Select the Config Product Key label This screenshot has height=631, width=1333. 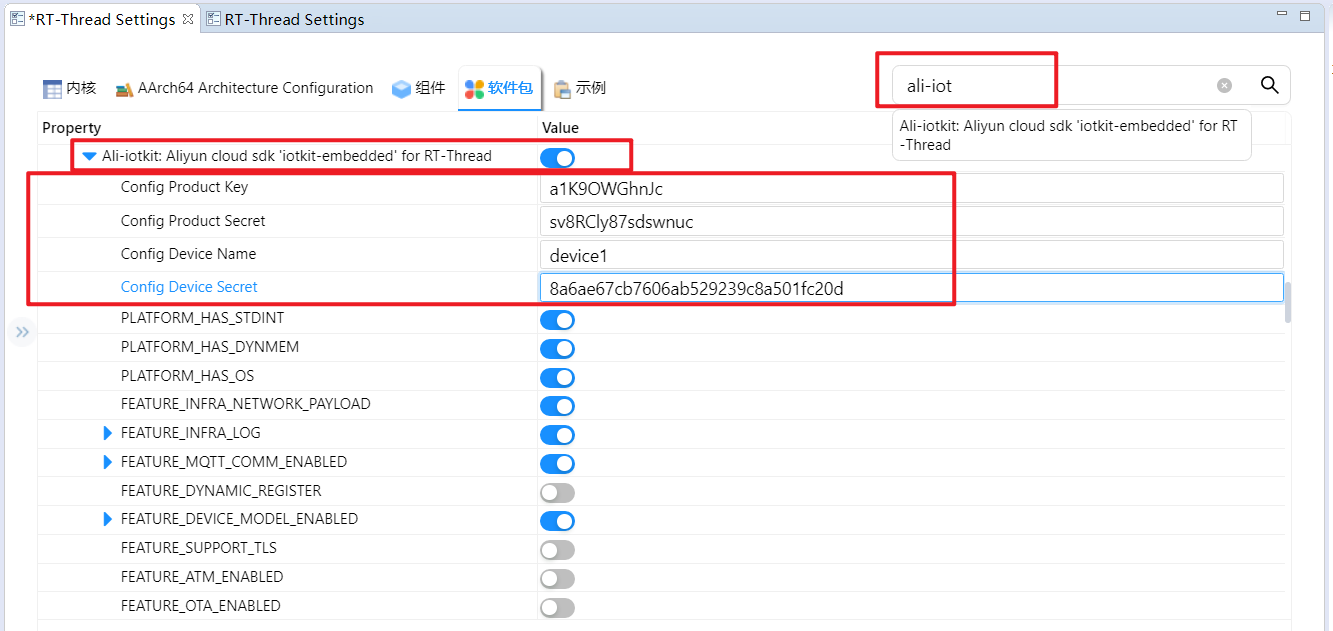tap(184, 187)
